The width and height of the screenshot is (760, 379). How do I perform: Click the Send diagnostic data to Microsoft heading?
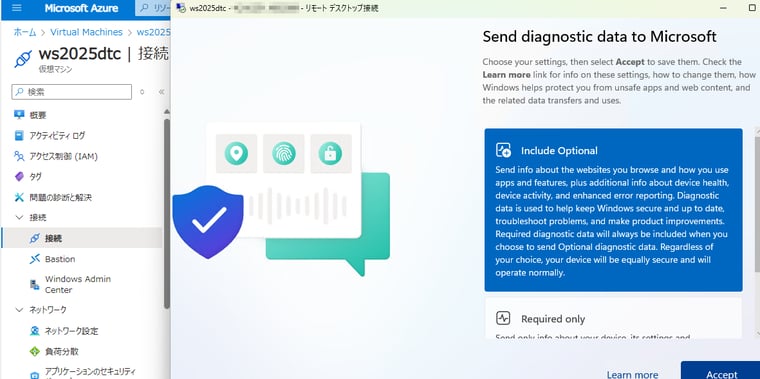click(600, 36)
